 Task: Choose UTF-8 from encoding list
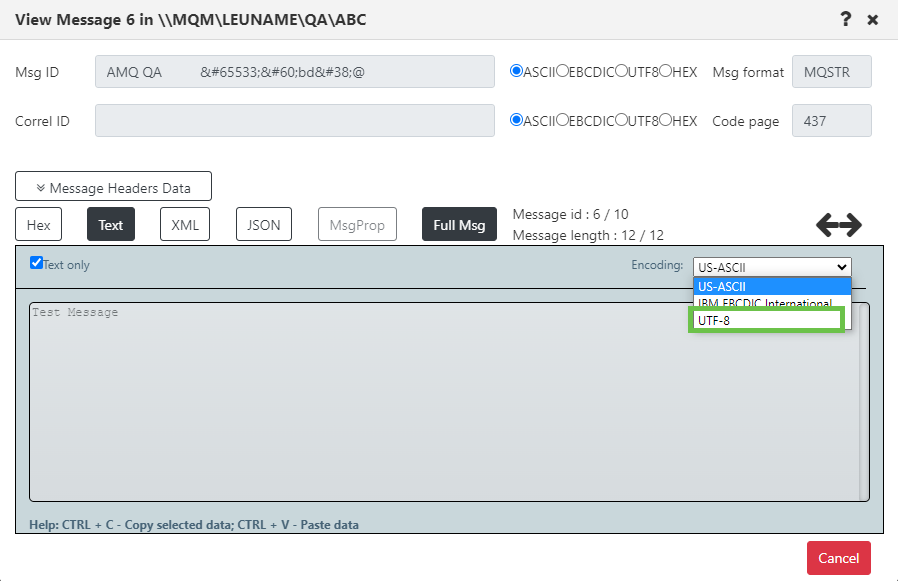[767, 320]
